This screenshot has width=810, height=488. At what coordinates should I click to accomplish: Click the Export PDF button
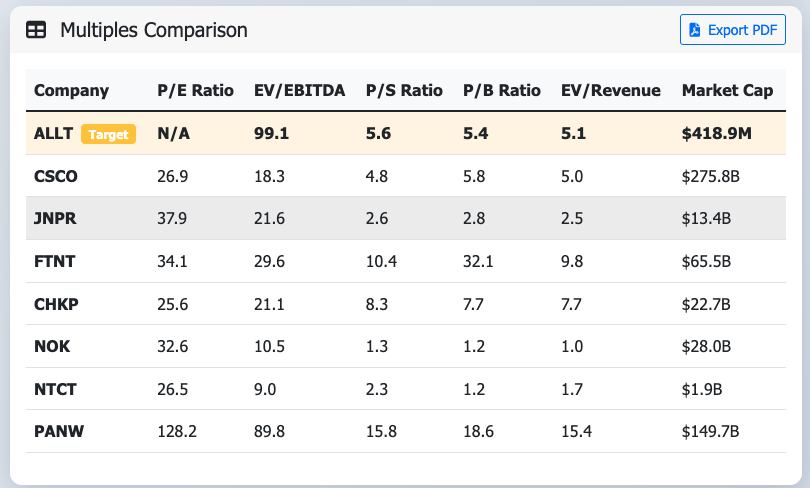click(733, 30)
